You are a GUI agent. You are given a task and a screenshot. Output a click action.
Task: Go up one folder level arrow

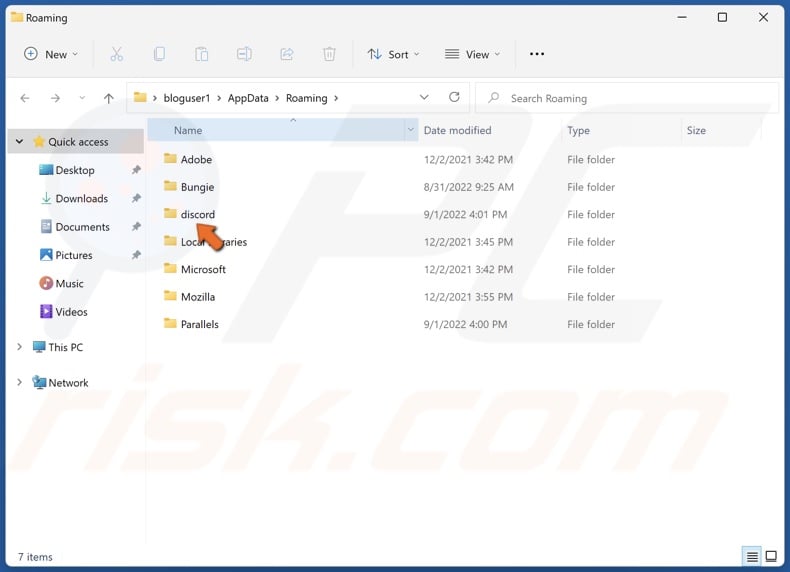(109, 98)
